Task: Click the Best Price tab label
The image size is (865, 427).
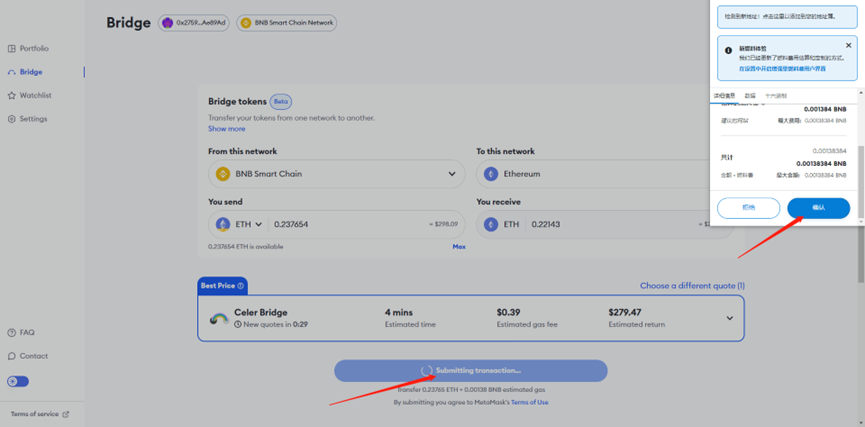Action: click(x=218, y=286)
